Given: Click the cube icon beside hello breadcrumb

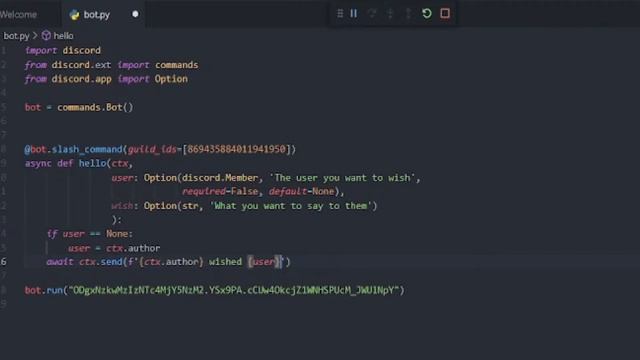Looking at the screenshot, I should tap(46, 36).
